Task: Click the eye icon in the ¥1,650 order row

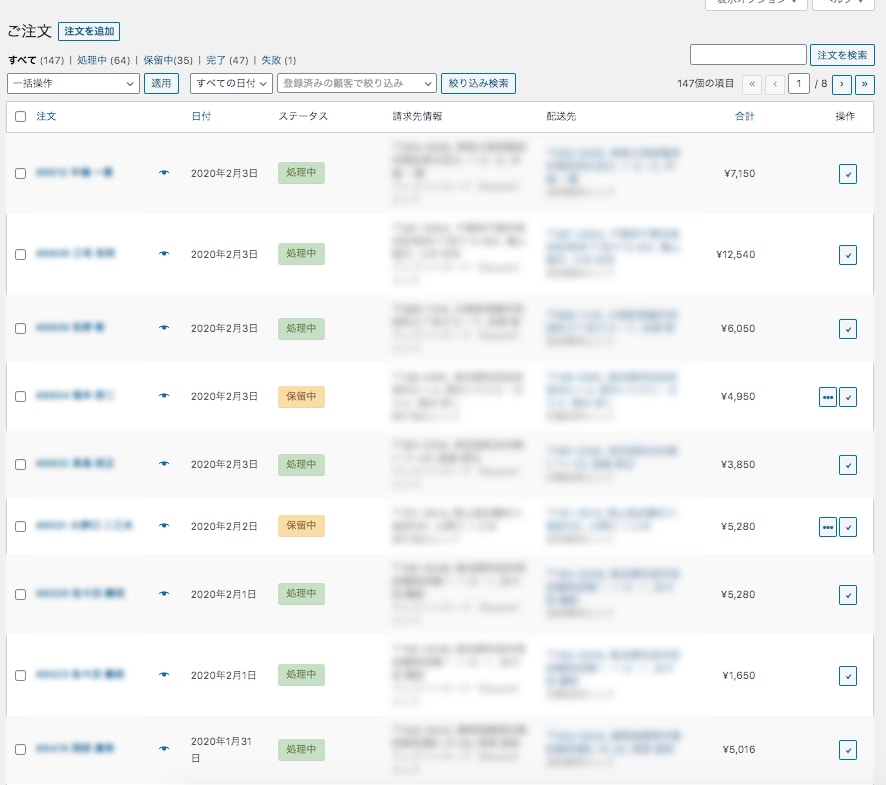Action: [164, 674]
